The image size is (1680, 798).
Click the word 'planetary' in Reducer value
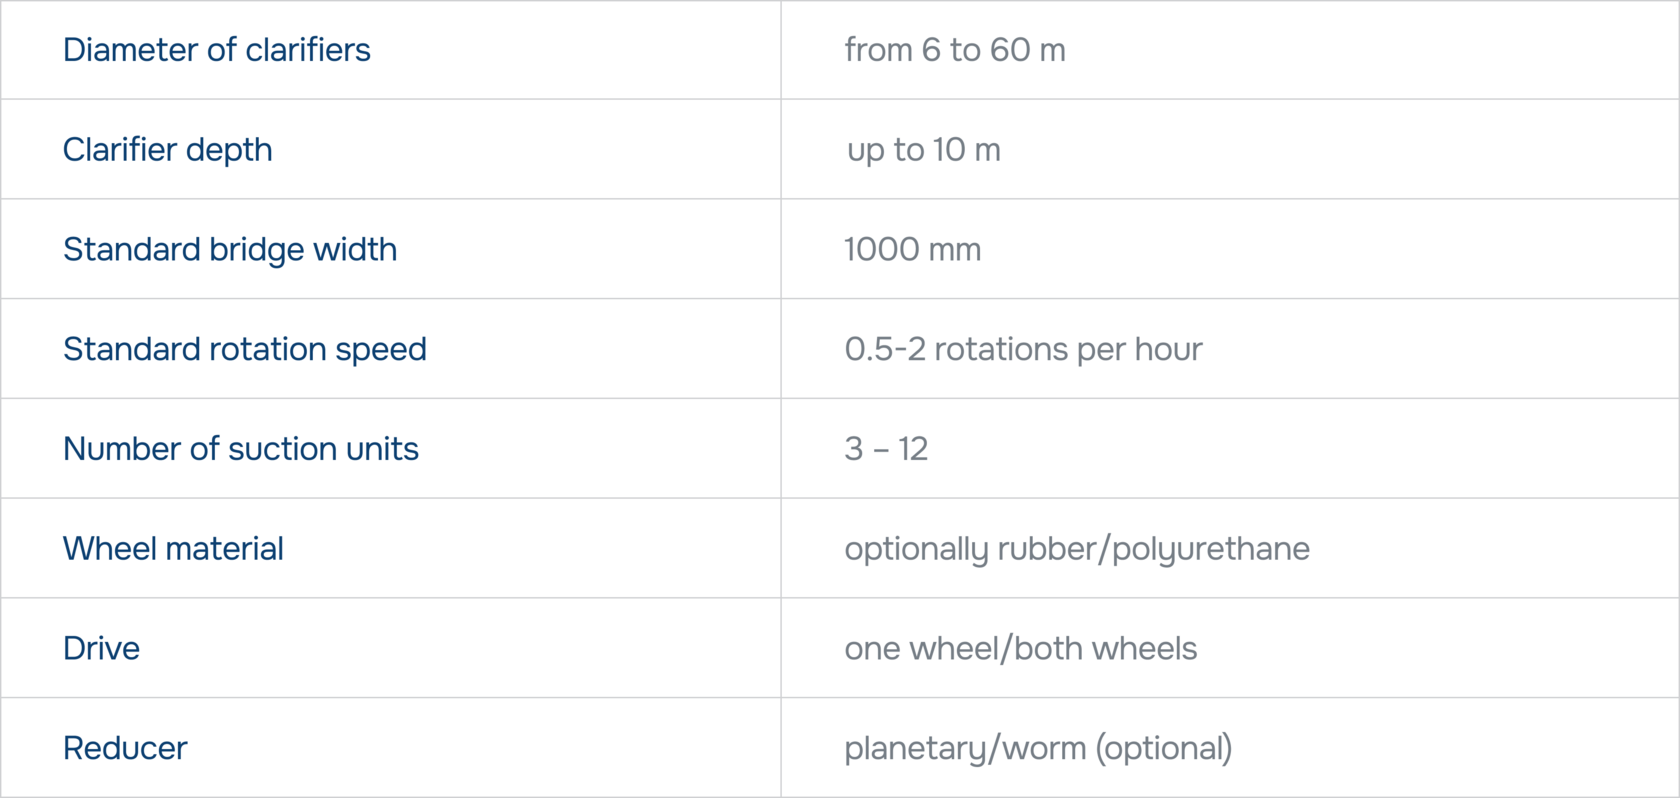(x=915, y=750)
